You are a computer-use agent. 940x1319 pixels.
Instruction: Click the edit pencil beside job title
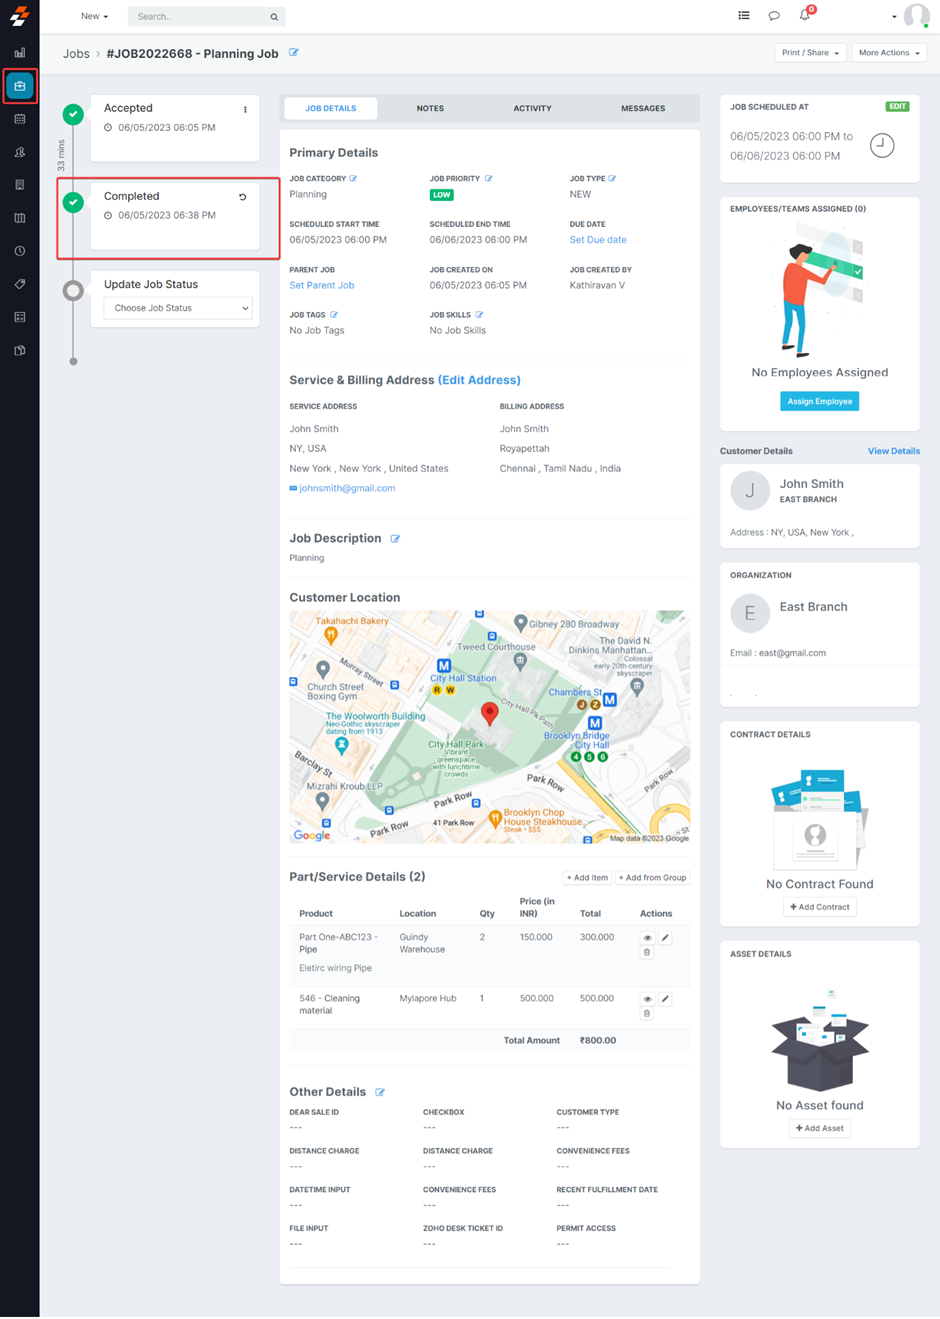tap(294, 53)
